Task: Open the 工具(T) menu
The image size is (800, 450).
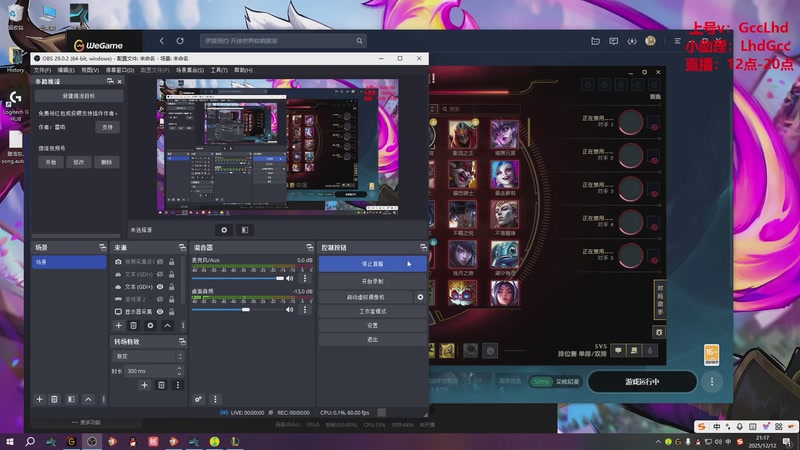Action: pos(219,70)
